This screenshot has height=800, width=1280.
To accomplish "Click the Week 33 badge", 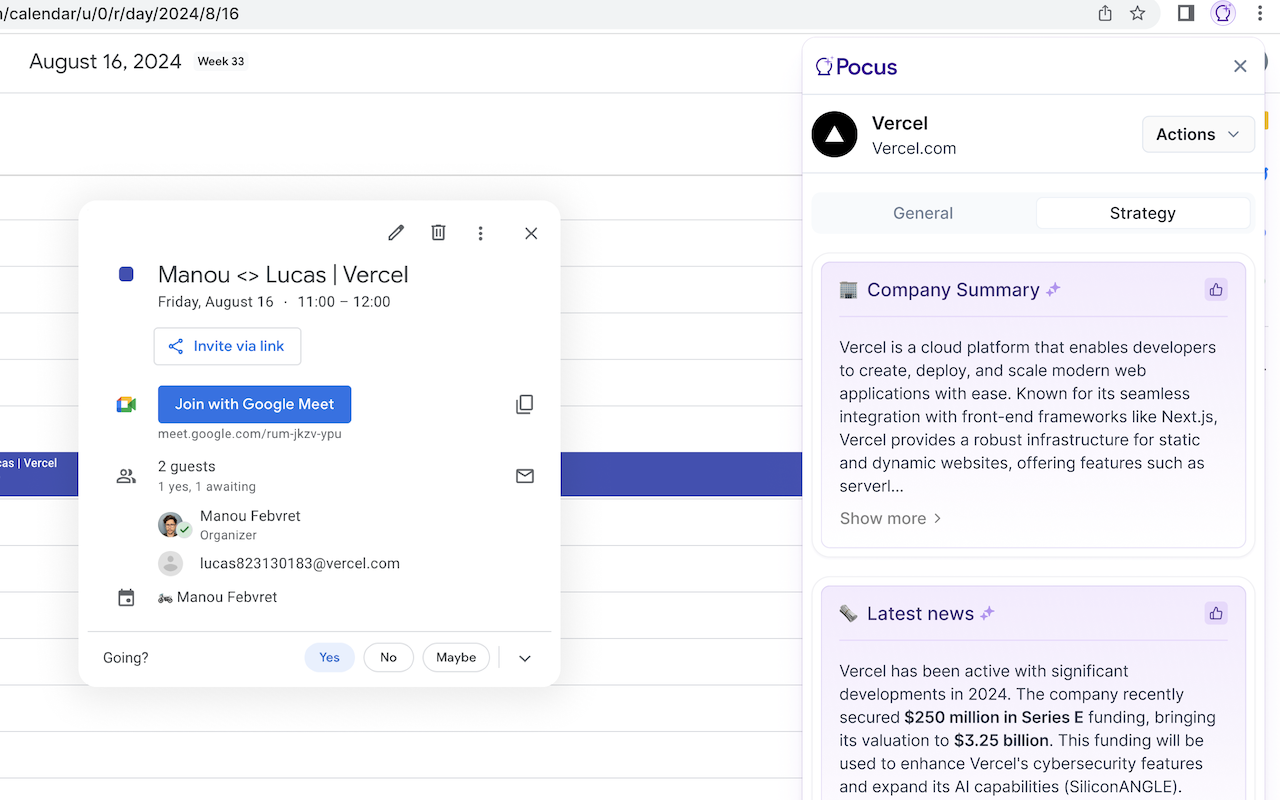I will [x=221, y=61].
